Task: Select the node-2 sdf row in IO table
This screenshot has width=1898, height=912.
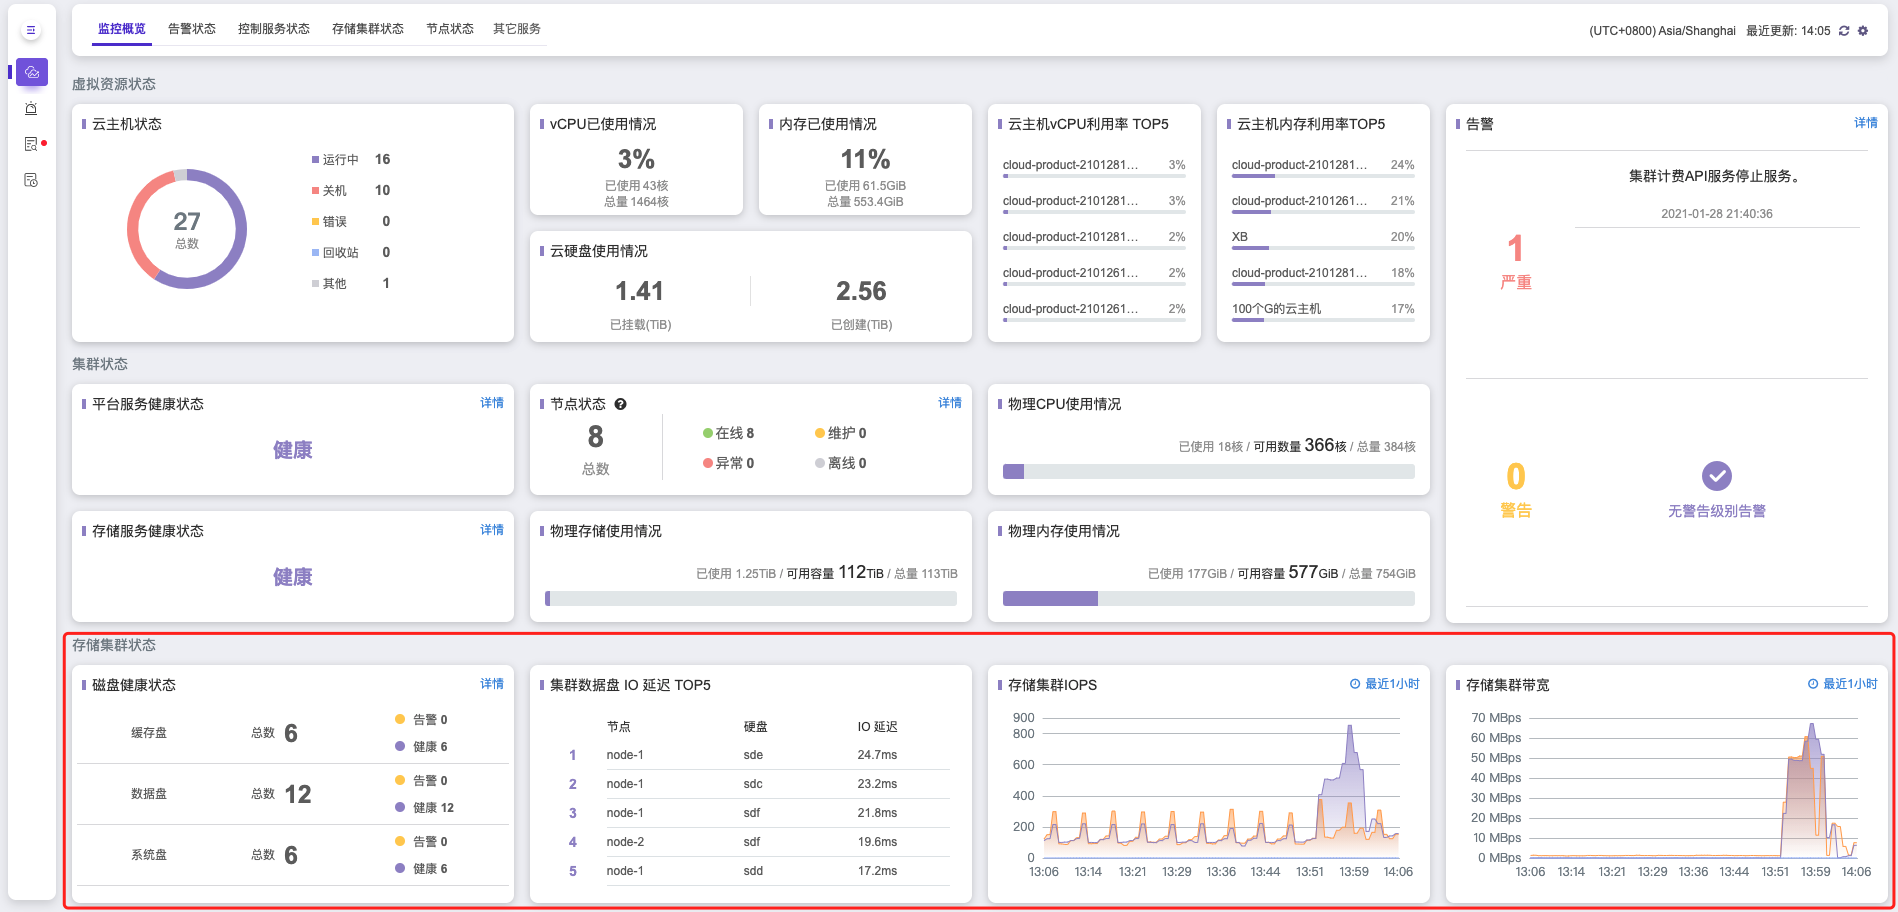Action: (x=750, y=842)
